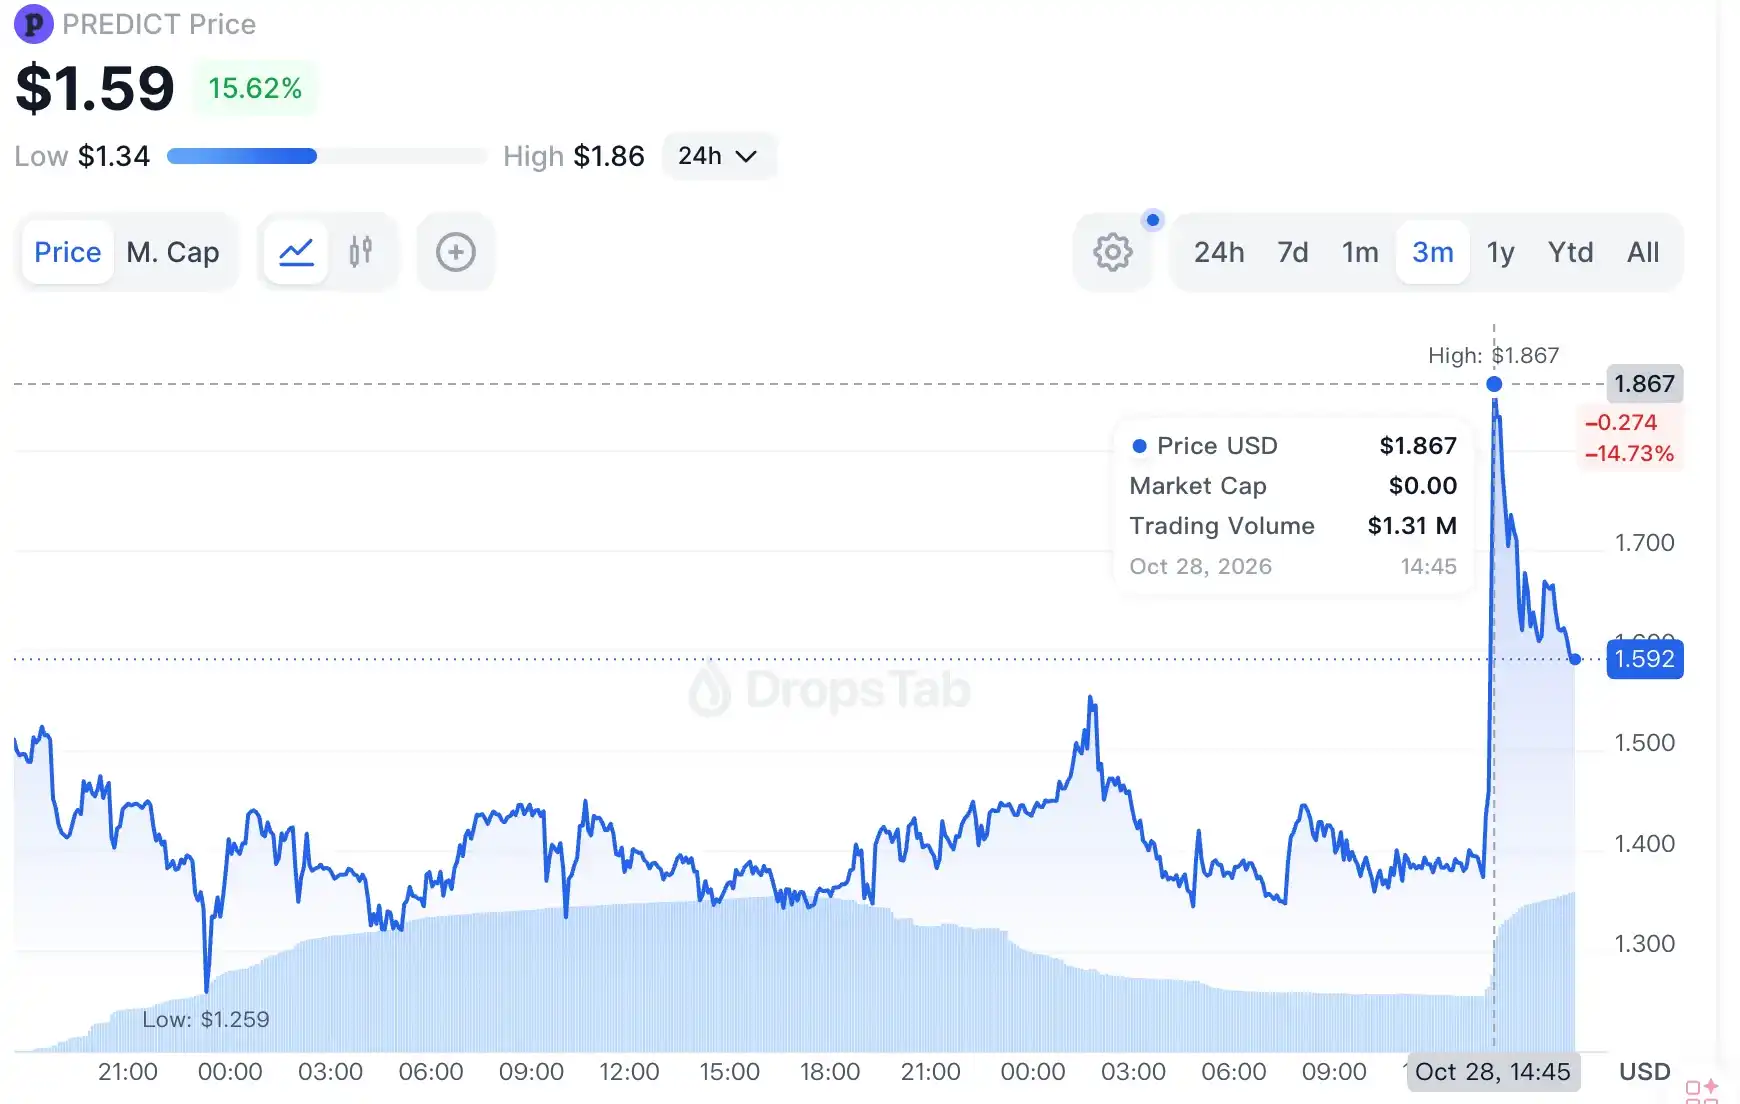
Task: Click the blue 1.592 axis price label
Action: point(1645,659)
